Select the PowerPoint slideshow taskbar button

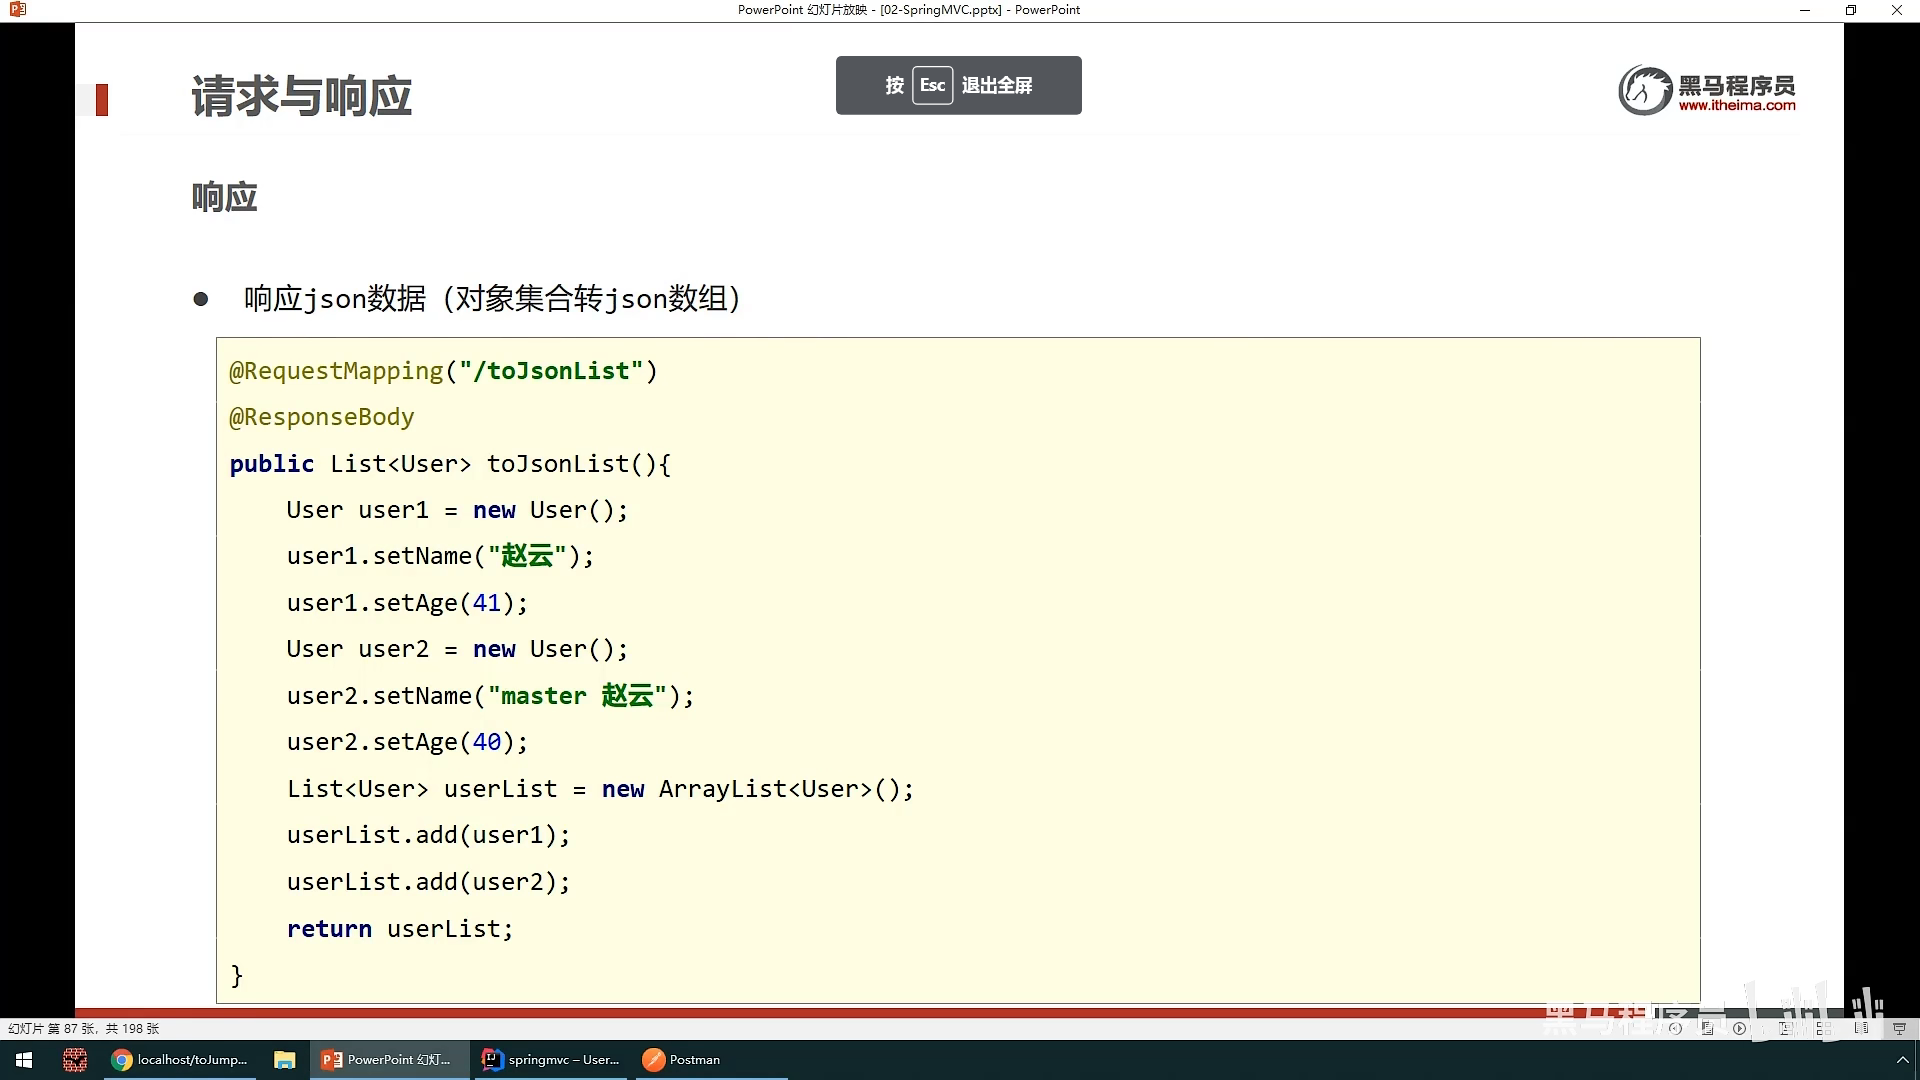coord(387,1060)
